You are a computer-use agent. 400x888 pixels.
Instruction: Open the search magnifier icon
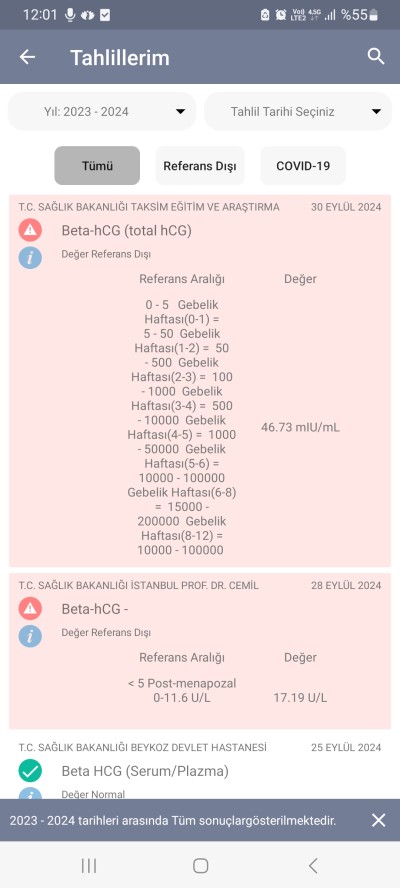[376, 57]
